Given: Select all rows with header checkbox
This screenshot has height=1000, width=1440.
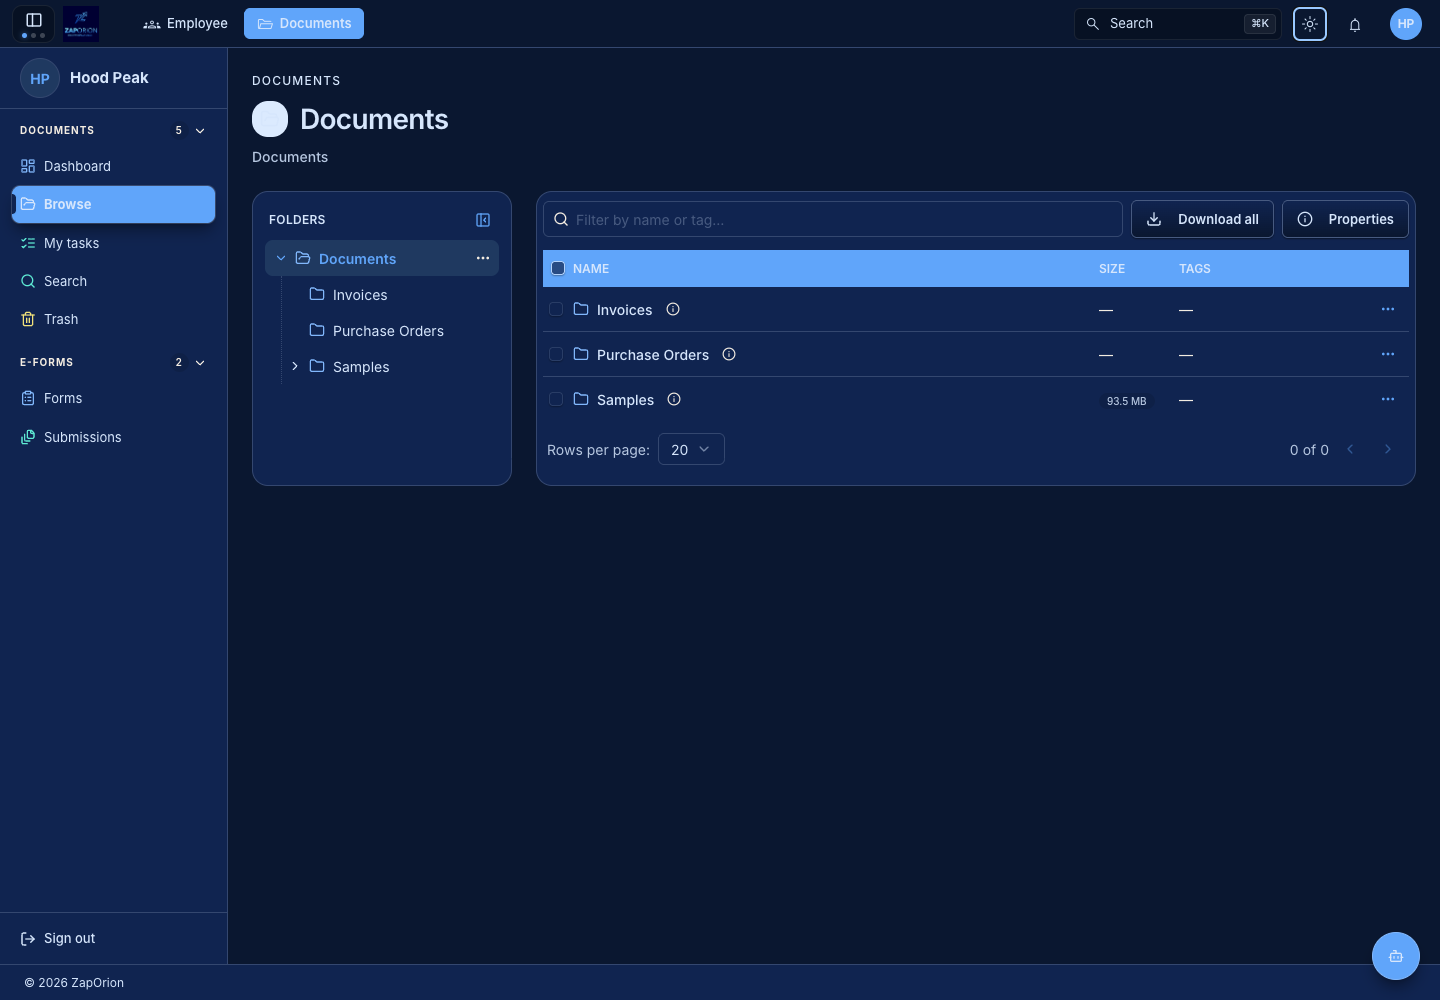Looking at the screenshot, I should tap(558, 268).
